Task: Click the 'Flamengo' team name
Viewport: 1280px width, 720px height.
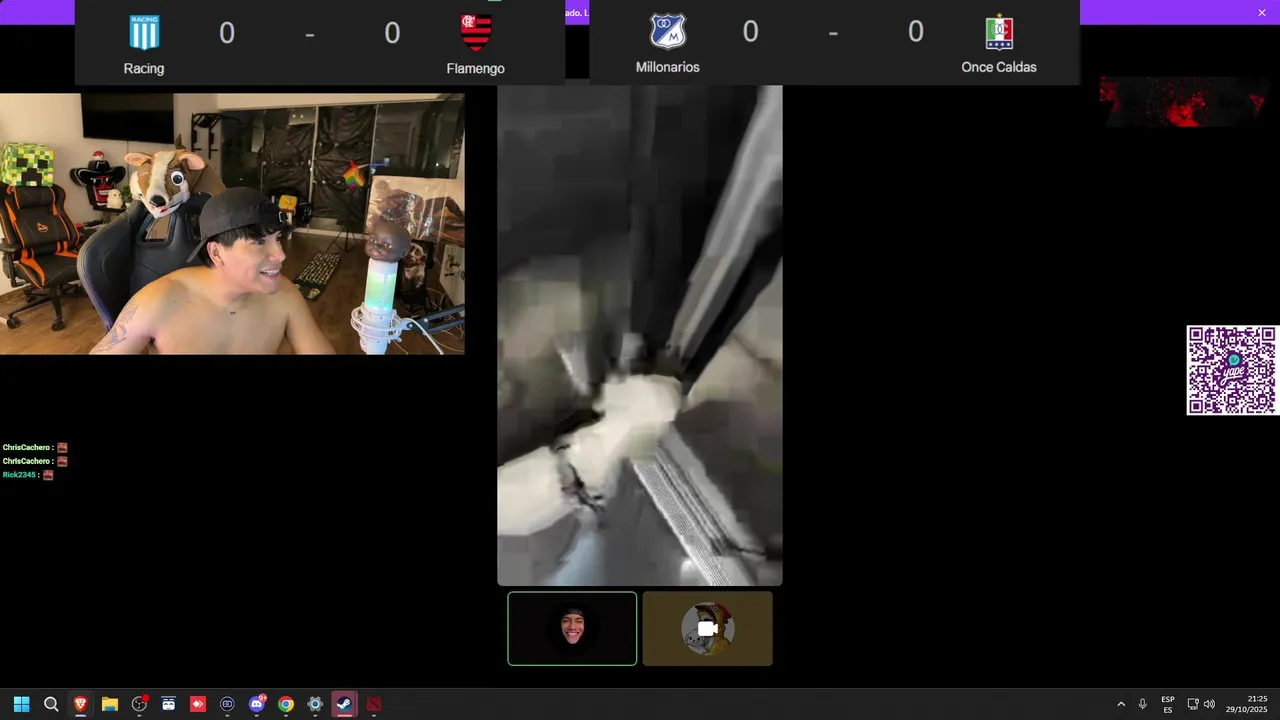Action: click(x=476, y=69)
